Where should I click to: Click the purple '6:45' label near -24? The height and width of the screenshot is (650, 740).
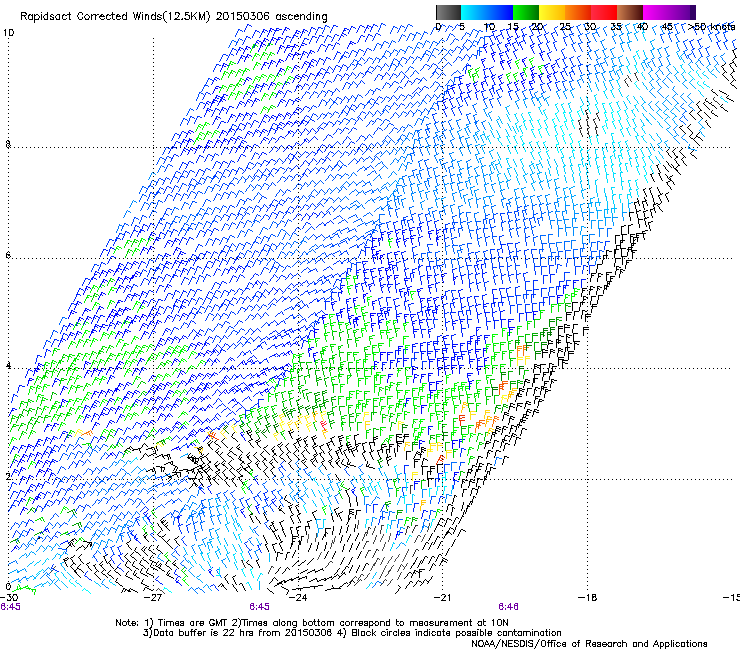click(x=260, y=607)
